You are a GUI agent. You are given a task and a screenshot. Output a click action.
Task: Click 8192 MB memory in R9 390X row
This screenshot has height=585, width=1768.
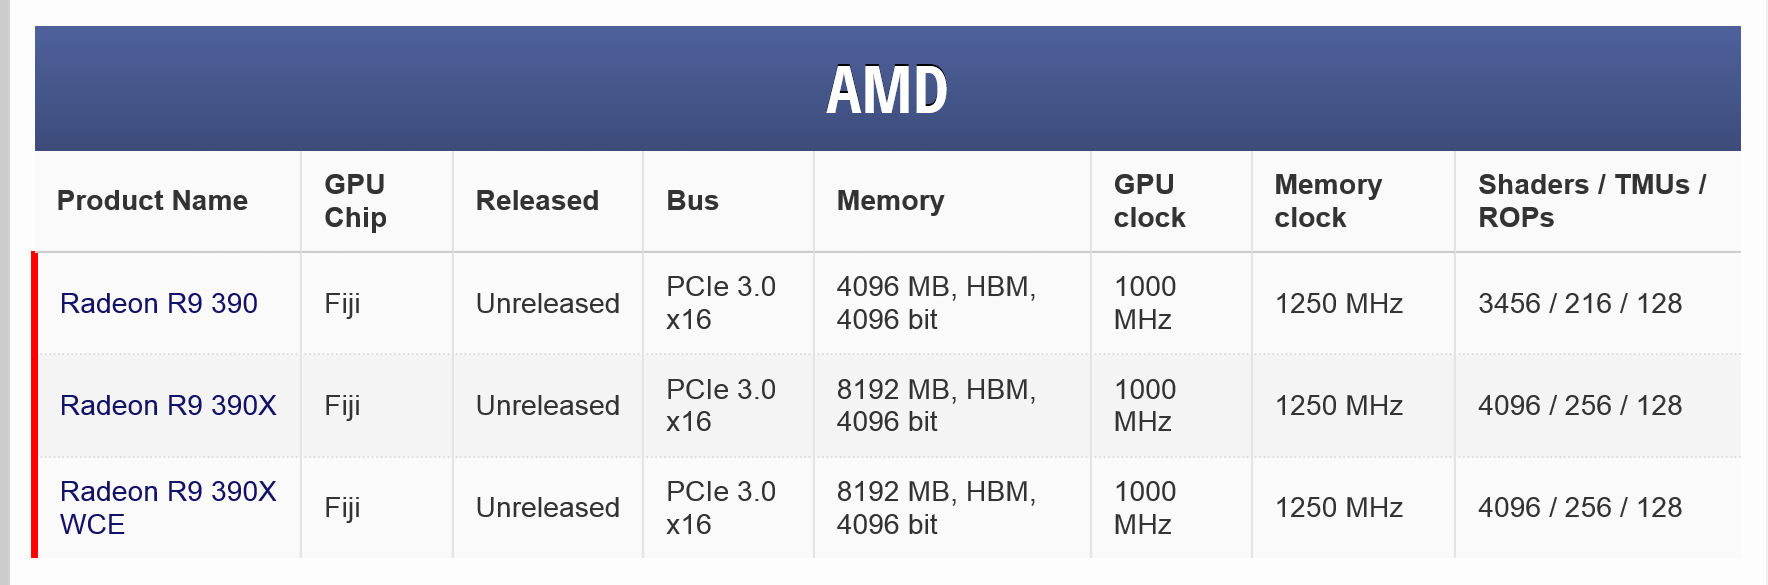coord(936,405)
